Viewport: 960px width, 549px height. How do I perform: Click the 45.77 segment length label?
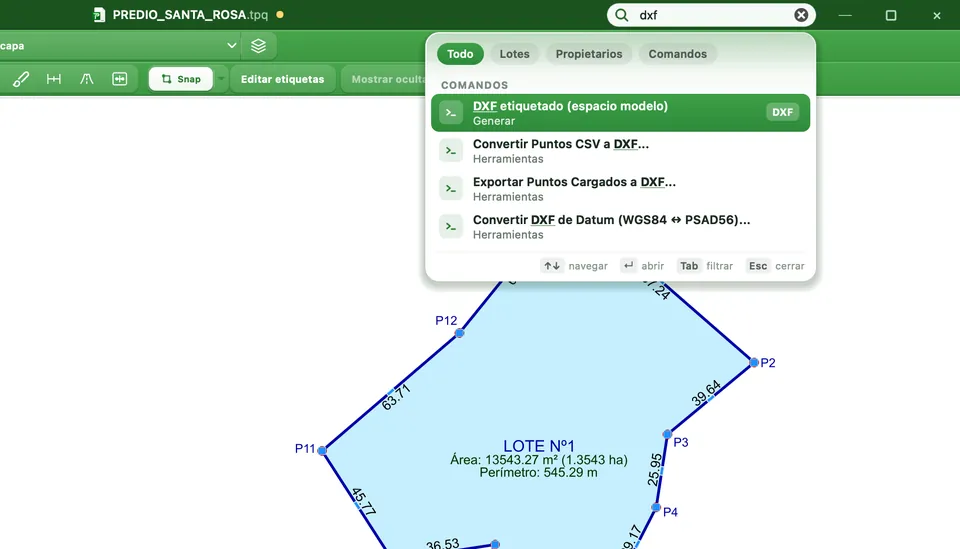pyautogui.click(x=364, y=502)
